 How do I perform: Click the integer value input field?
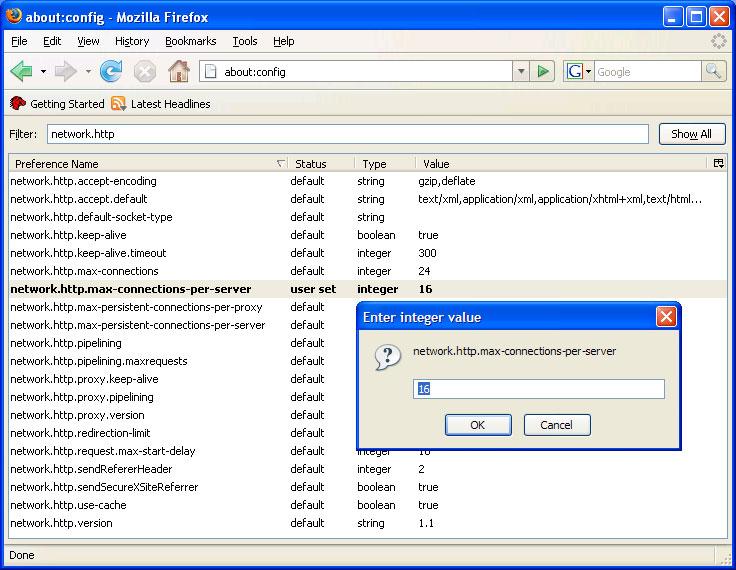[x=538, y=389]
